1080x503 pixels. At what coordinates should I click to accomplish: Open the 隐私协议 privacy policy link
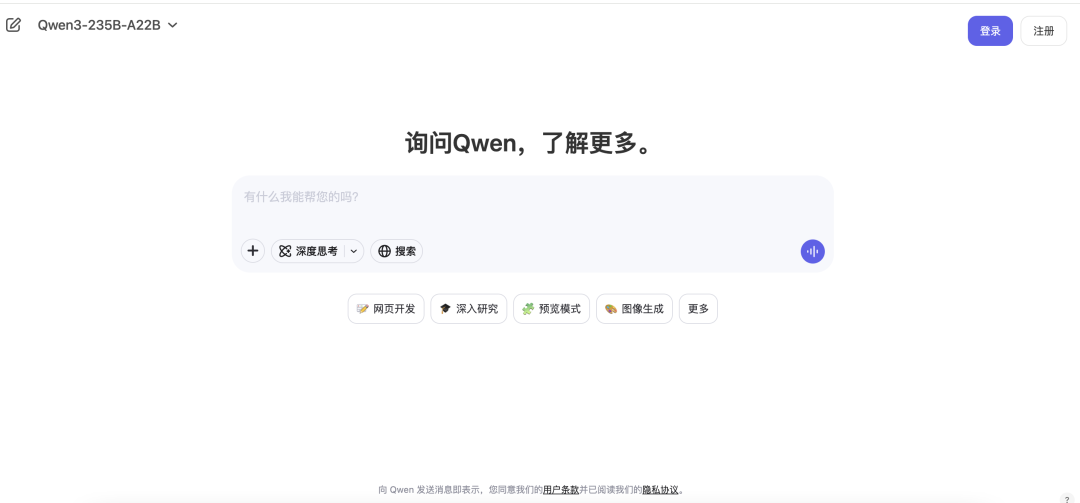661,490
